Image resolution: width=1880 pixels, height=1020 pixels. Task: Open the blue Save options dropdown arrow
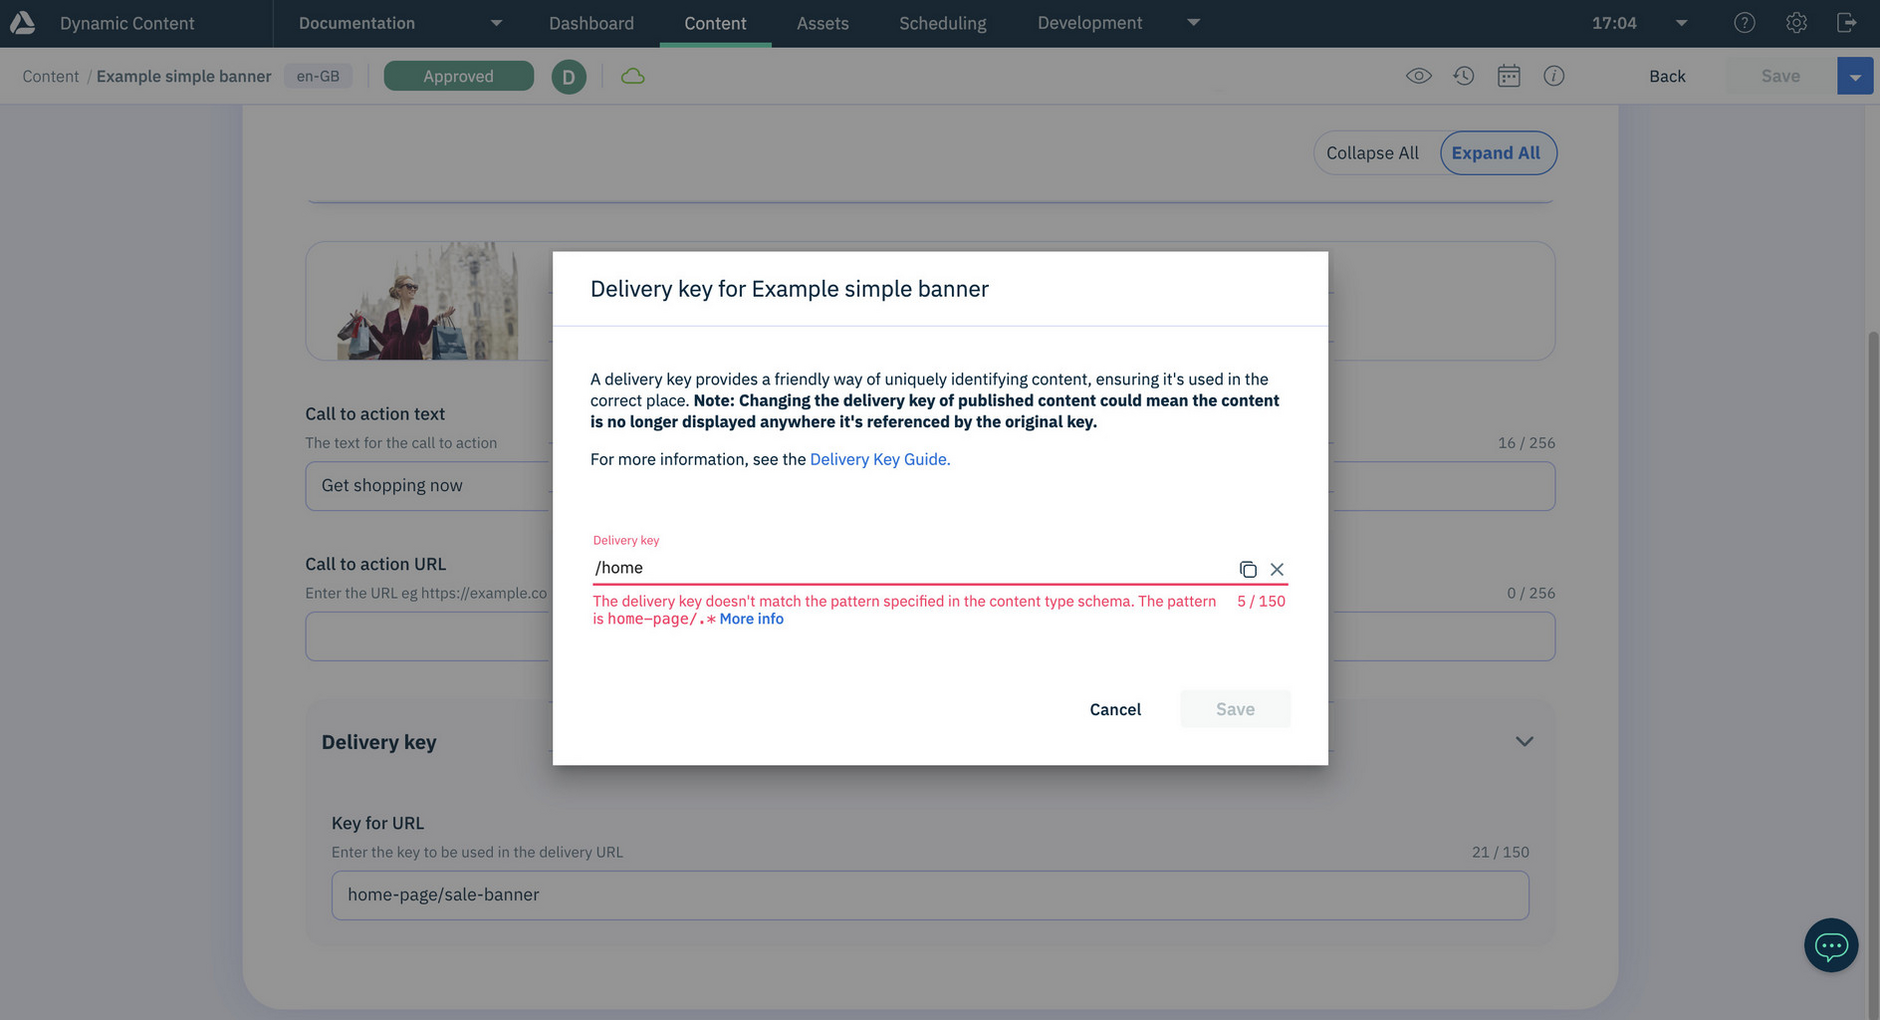[x=1854, y=76]
